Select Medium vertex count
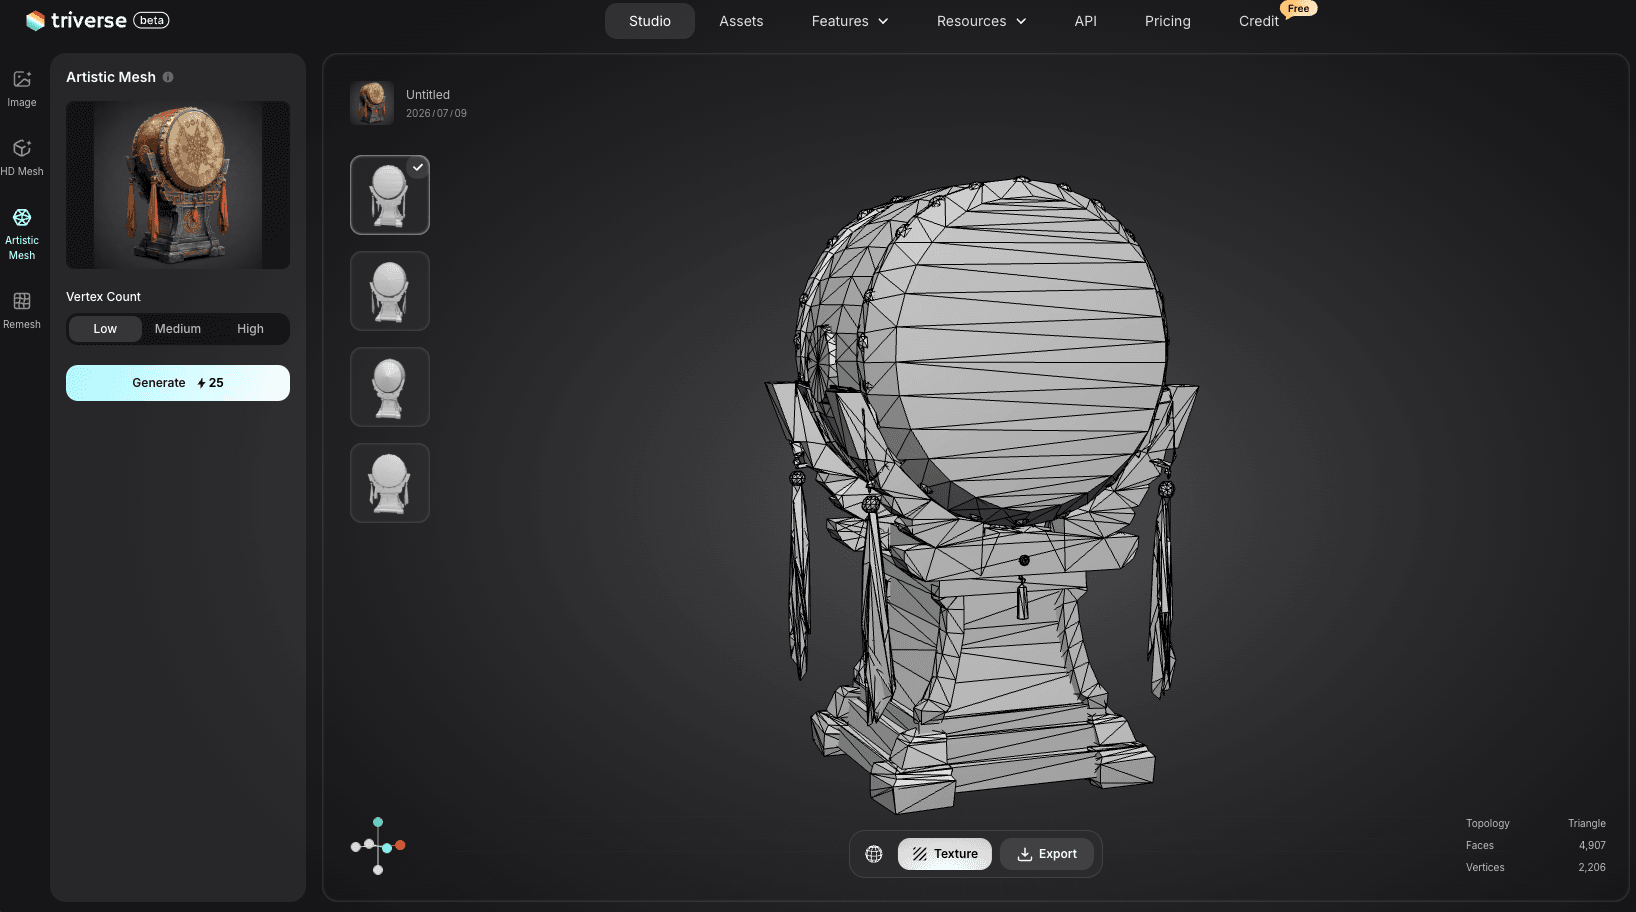Viewport: 1636px width, 912px height. pyautogui.click(x=178, y=329)
